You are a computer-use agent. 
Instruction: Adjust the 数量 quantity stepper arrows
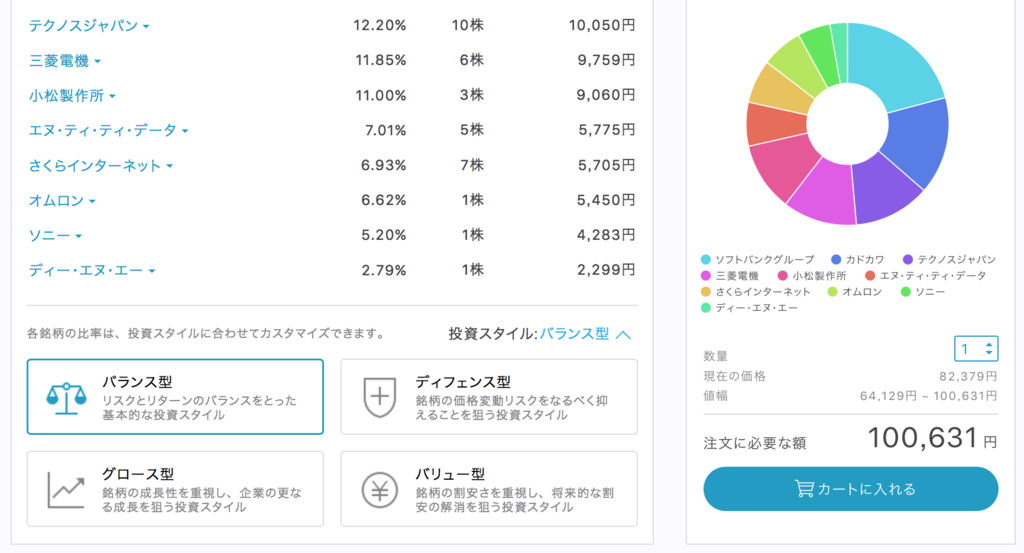[989, 349]
